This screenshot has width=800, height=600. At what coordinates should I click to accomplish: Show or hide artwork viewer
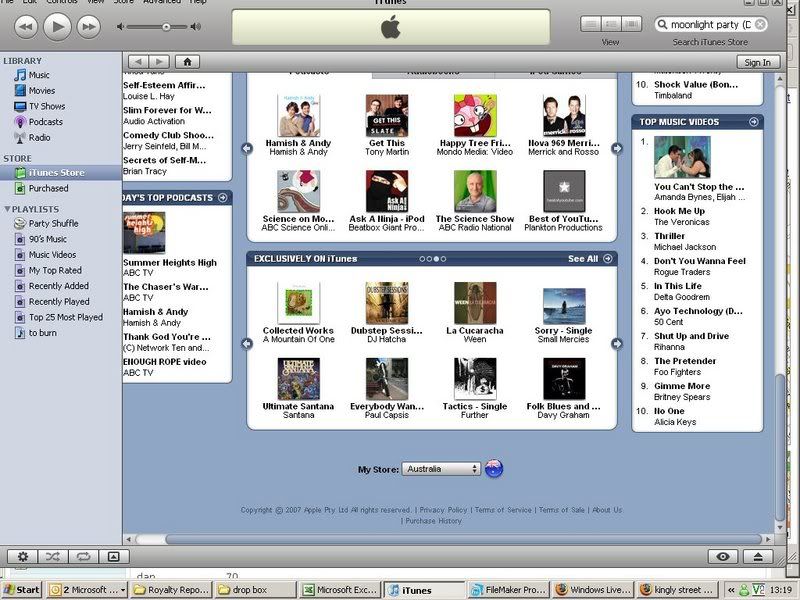click(114, 557)
